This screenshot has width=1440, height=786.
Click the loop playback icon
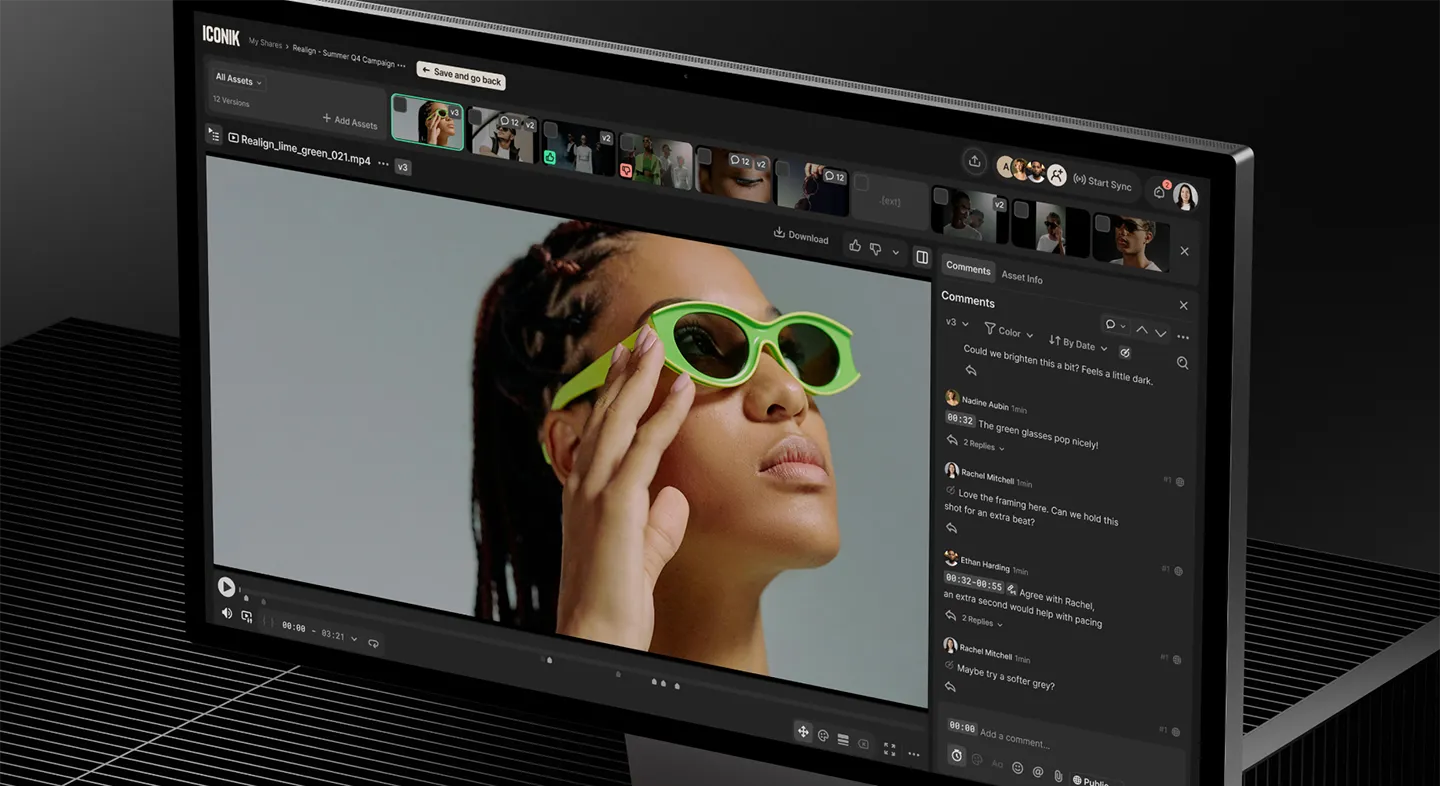click(x=374, y=644)
